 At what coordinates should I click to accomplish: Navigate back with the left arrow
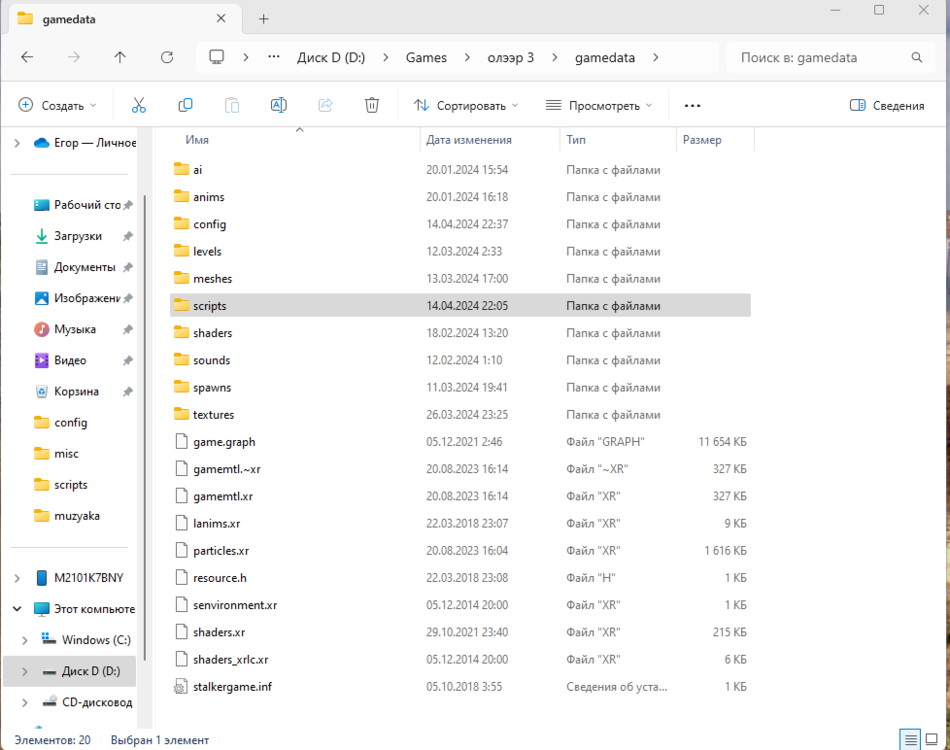pyautogui.click(x=27, y=57)
